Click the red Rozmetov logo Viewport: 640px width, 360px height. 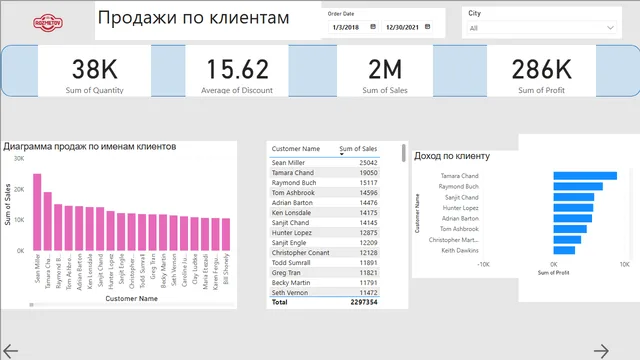[x=48, y=23]
